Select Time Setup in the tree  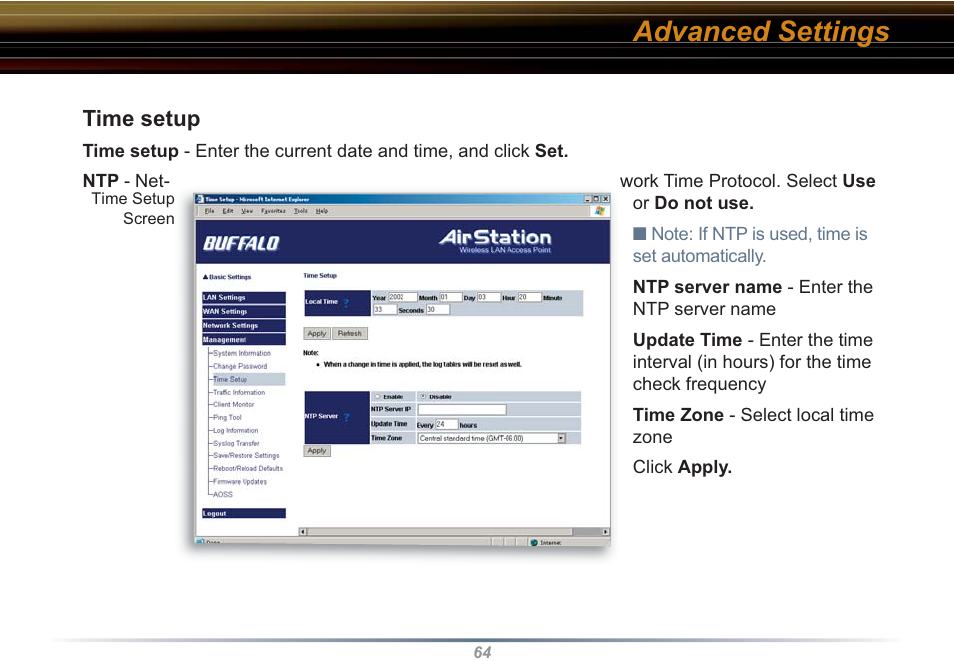230,379
